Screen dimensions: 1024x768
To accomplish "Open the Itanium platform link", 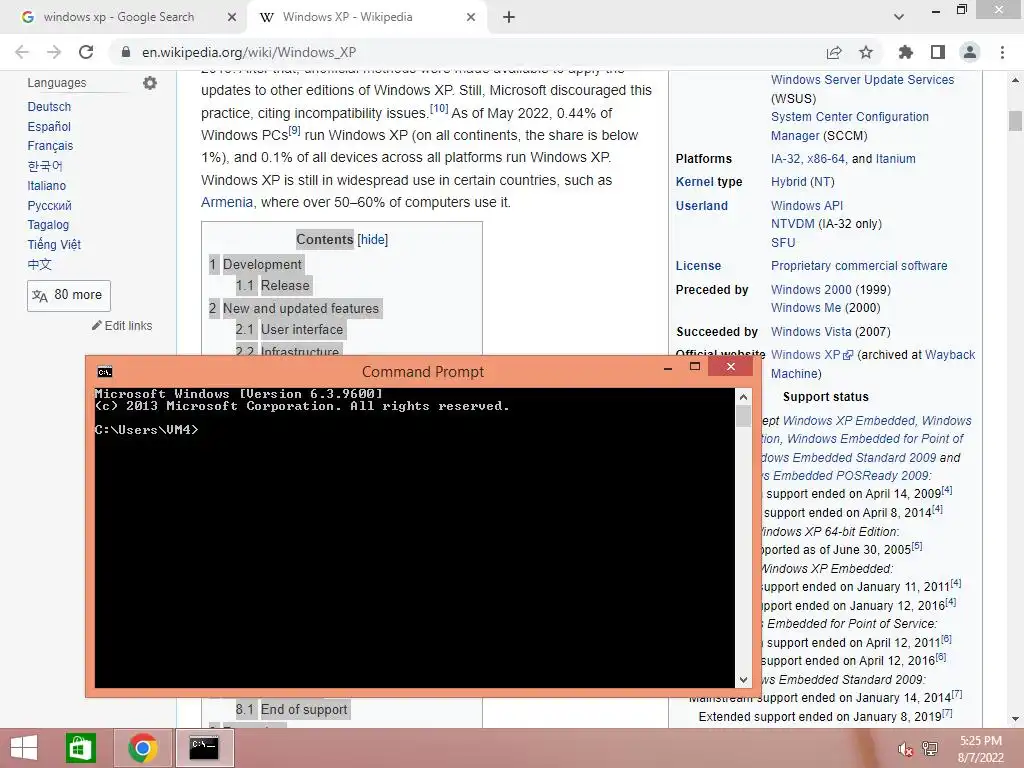I will (895, 159).
